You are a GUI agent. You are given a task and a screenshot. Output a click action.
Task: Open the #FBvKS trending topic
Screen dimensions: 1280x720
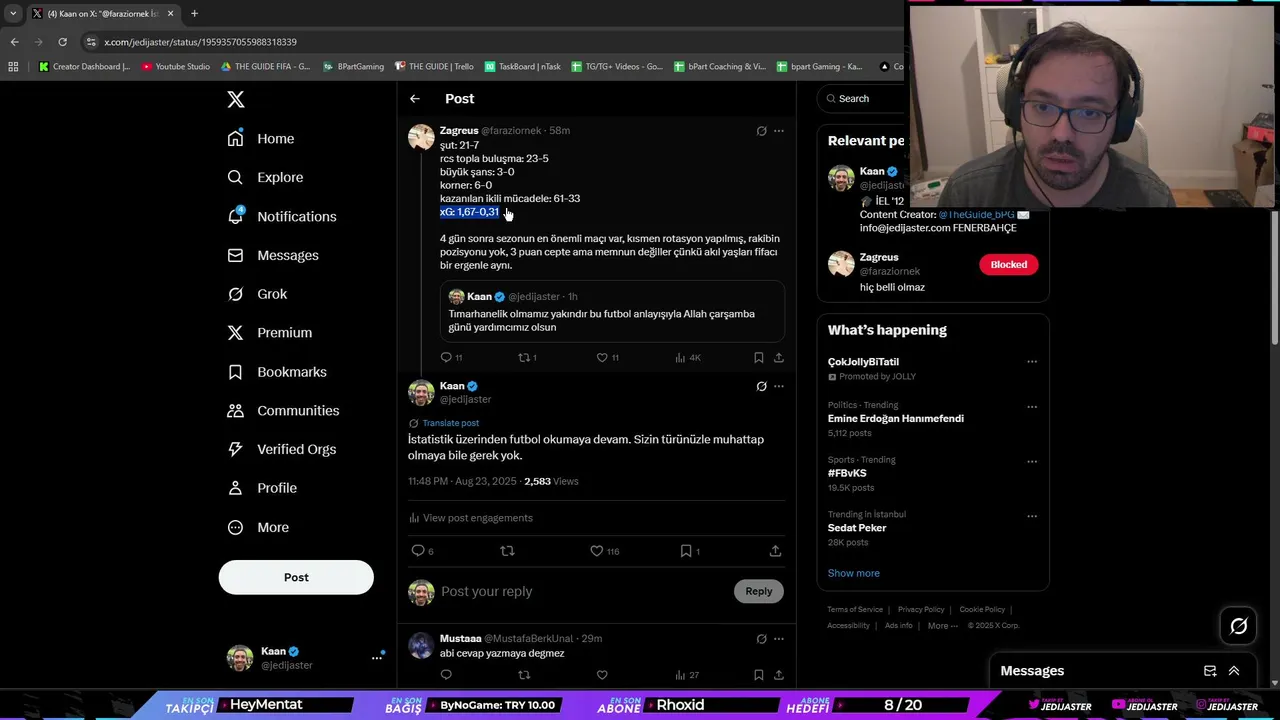pyautogui.click(x=847, y=473)
